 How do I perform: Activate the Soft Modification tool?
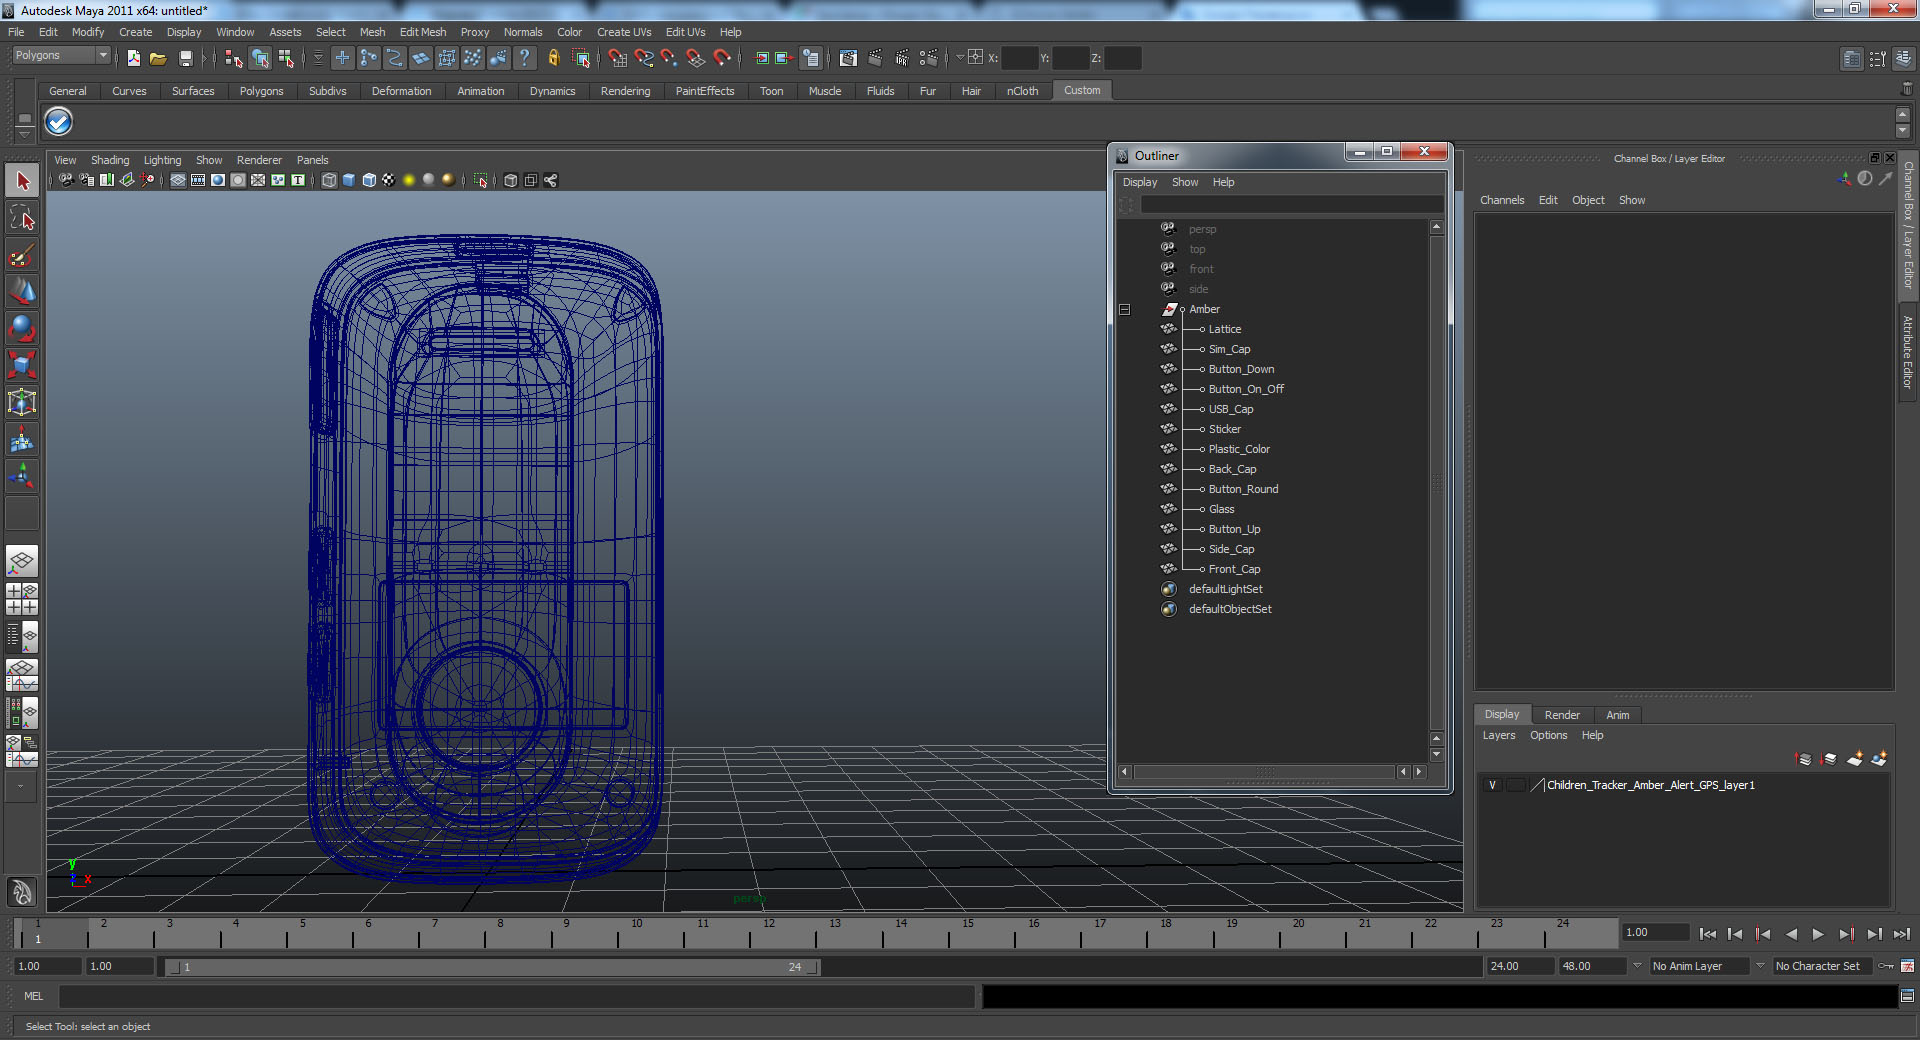22,439
